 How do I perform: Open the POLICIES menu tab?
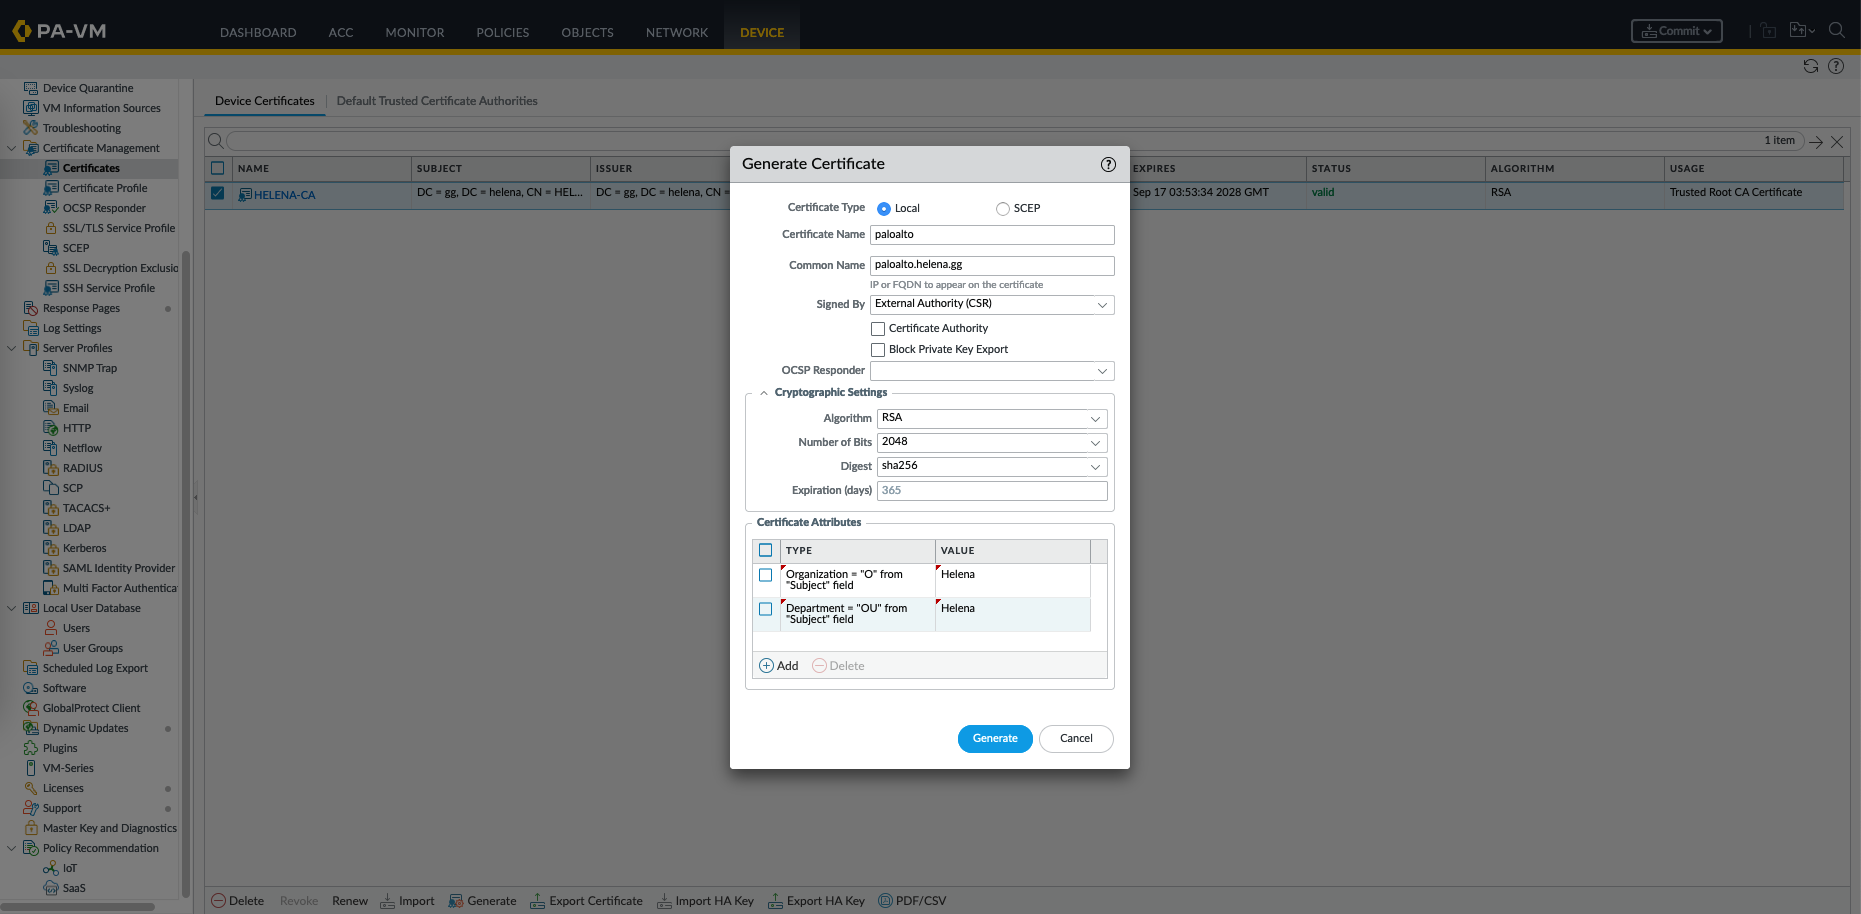502,33
